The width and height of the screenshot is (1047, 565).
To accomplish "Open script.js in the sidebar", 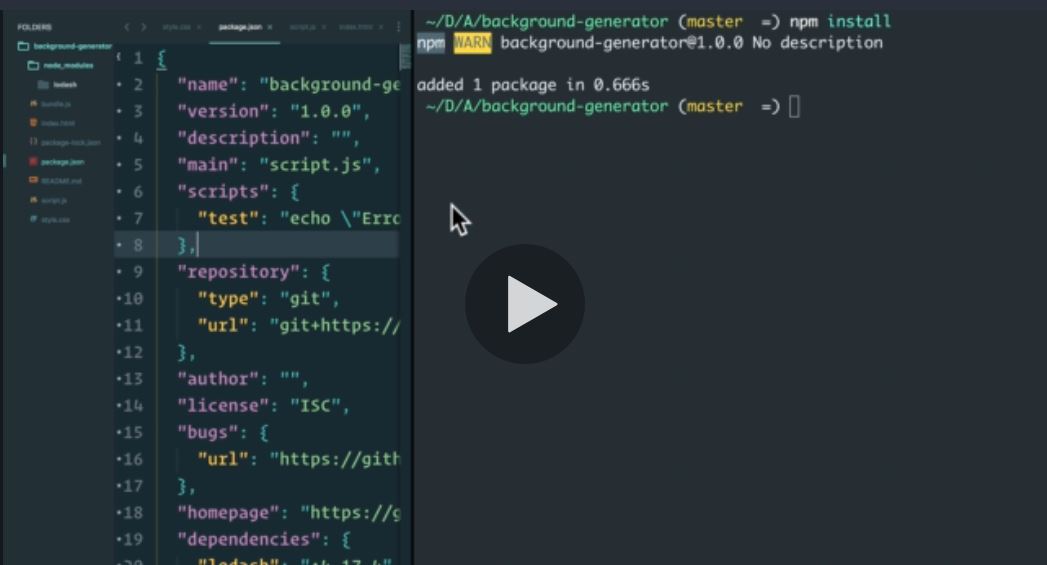I will (53, 200).
